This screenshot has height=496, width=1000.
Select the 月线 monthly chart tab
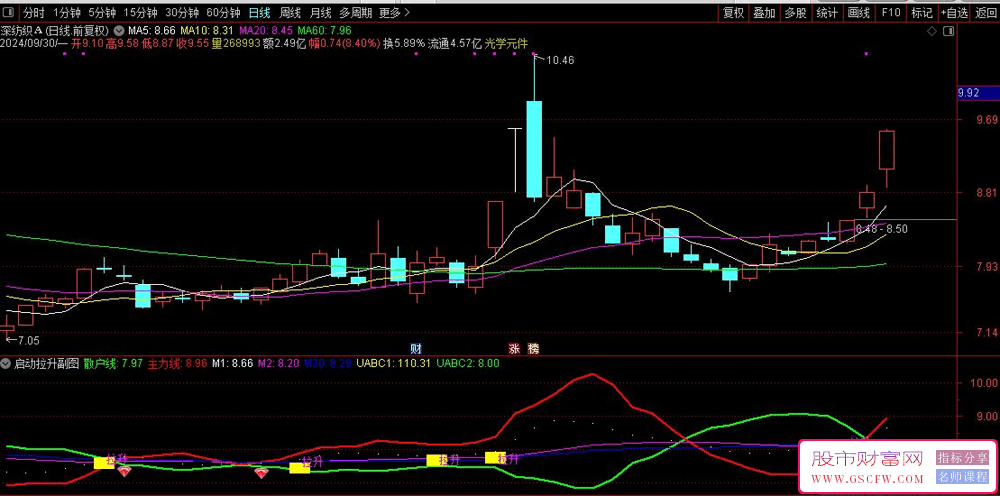(320, 12)
